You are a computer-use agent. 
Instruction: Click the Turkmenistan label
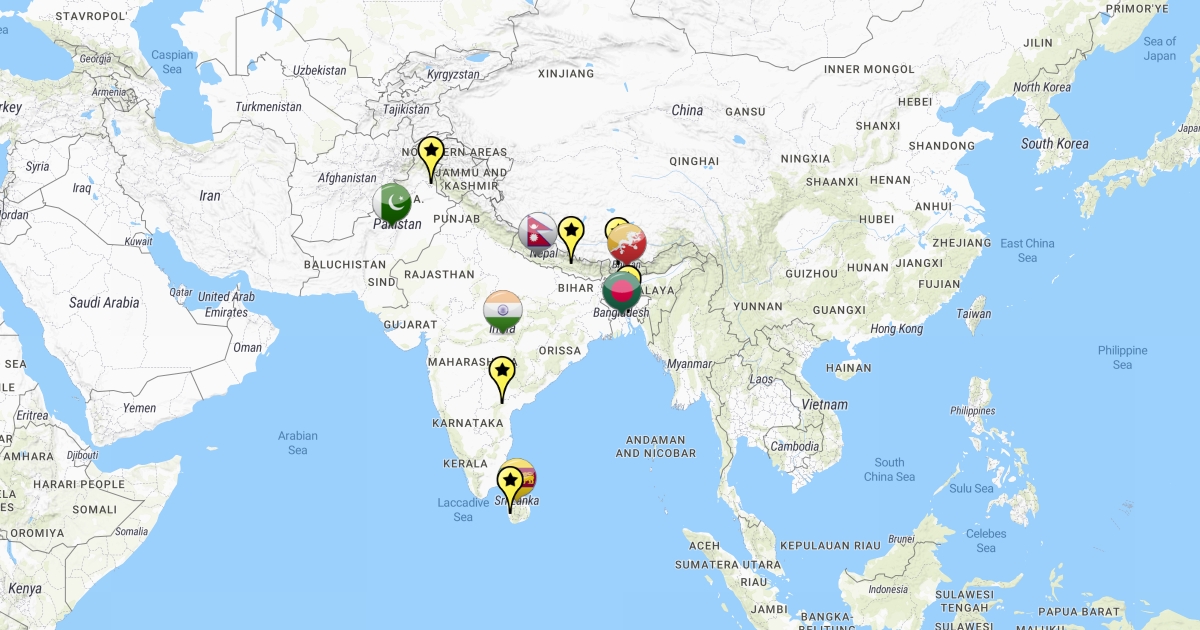tap(268, 106)
